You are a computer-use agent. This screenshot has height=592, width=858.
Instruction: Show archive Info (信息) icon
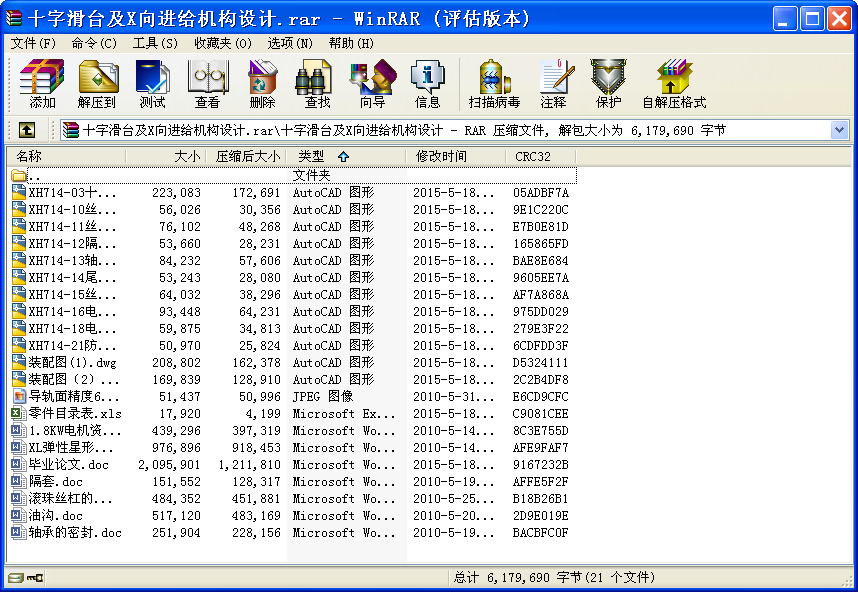427,84
